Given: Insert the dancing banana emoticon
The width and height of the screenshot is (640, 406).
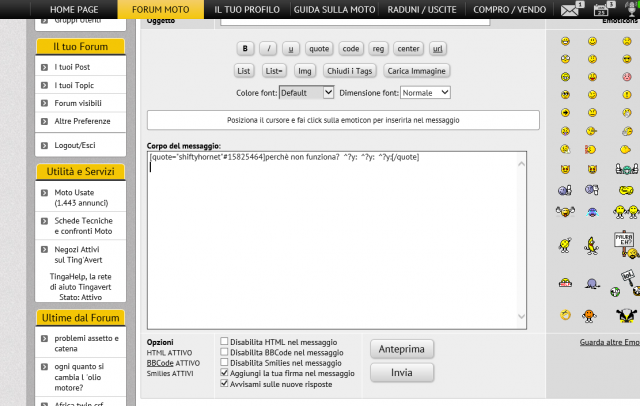Looking at the screenshot, I should click(x=592, y=243).
